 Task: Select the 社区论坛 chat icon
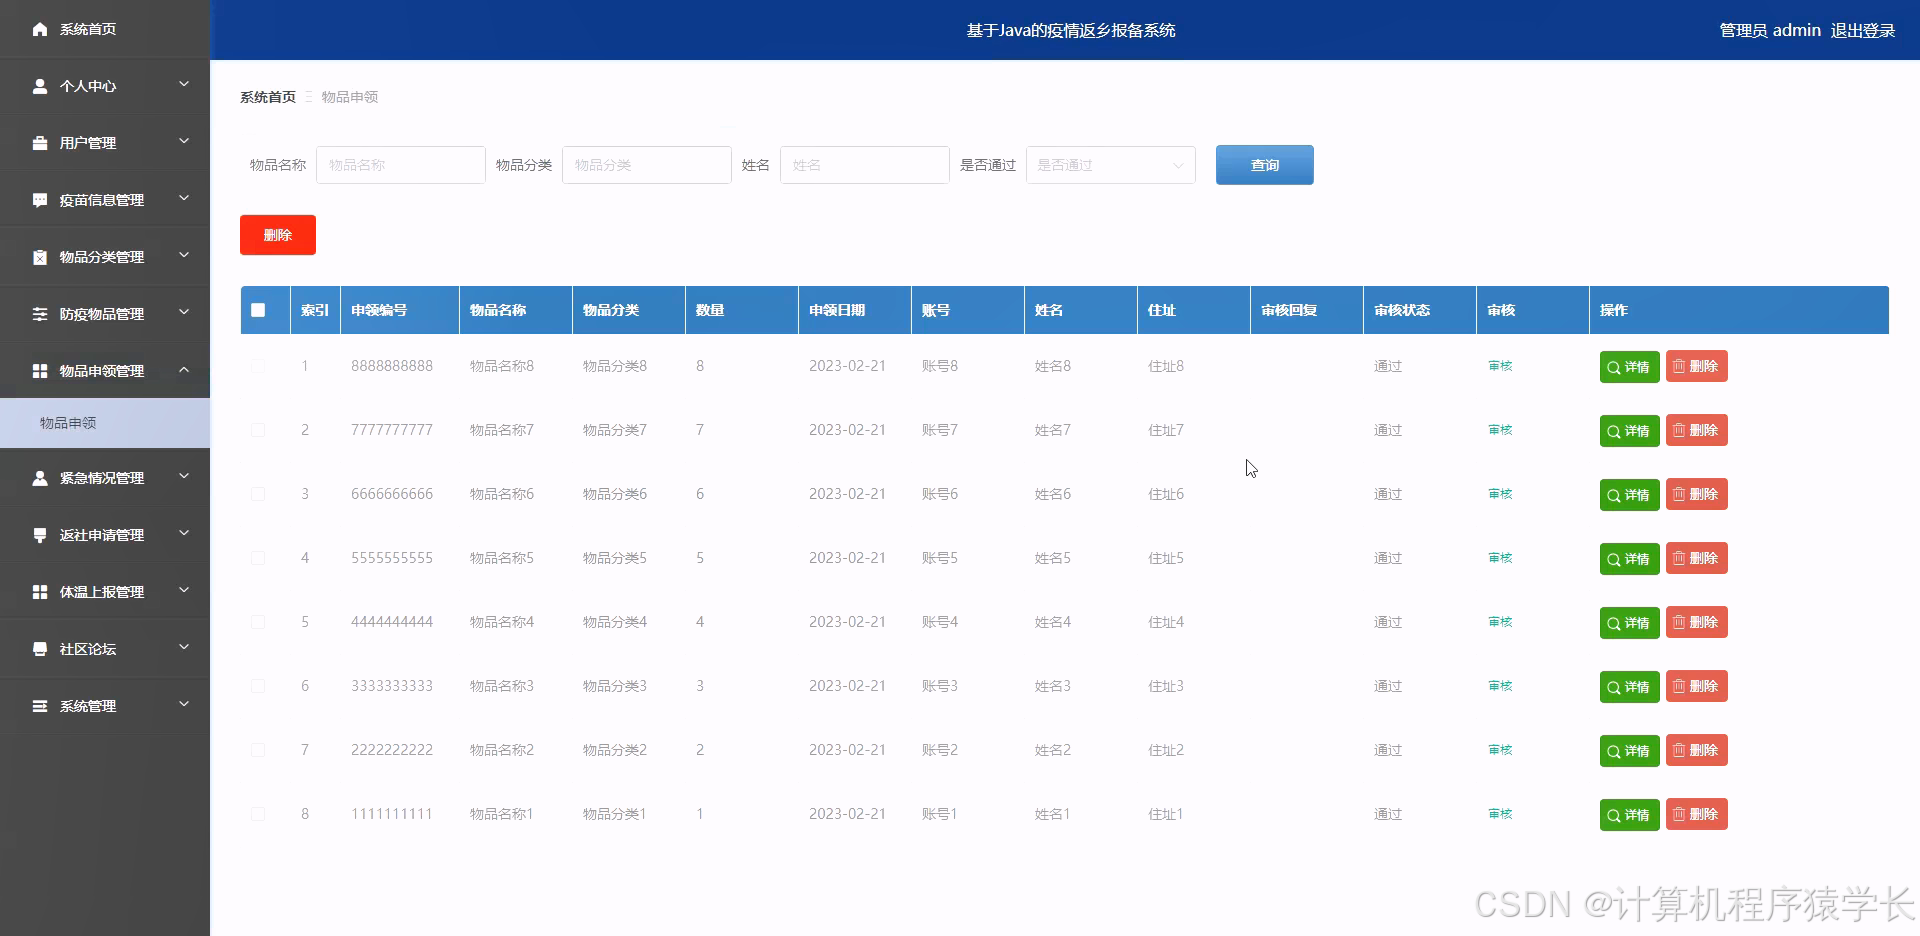[x=40, y=648]
